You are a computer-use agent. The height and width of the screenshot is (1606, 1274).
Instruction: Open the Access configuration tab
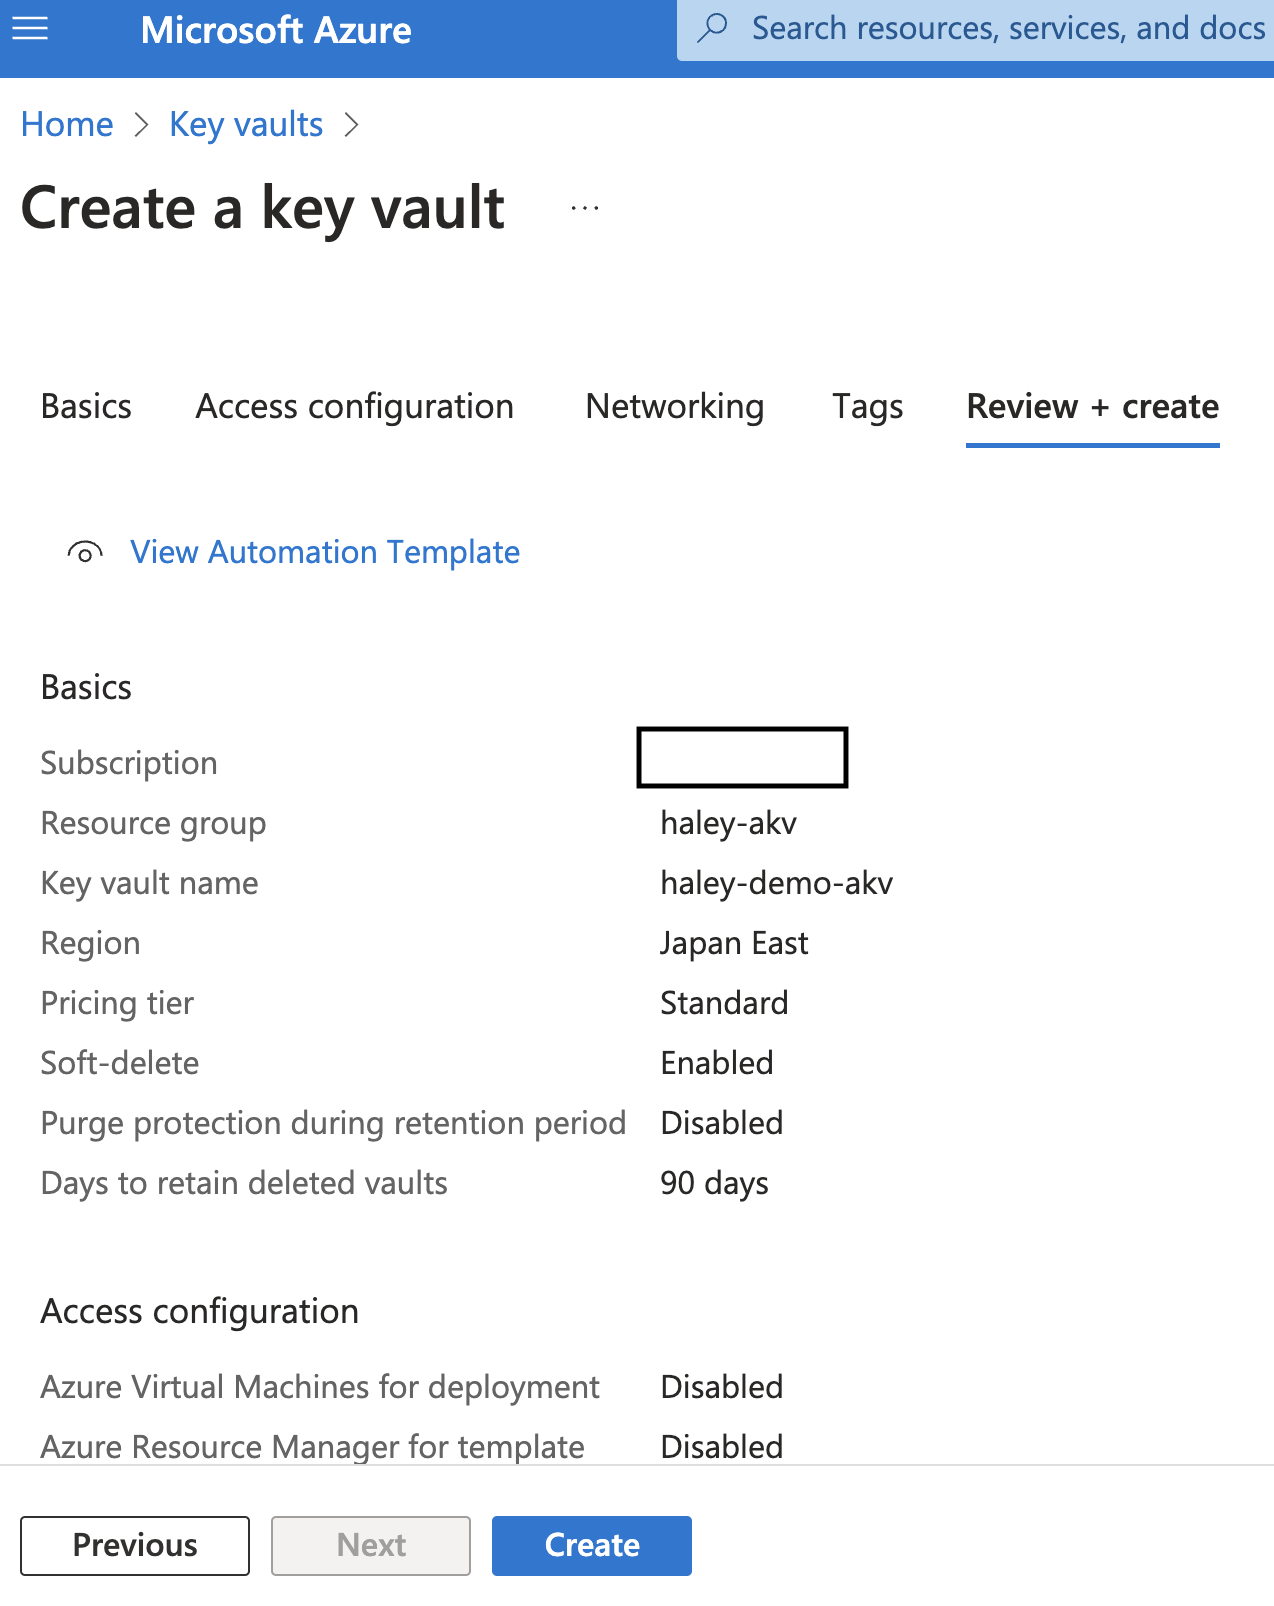[354, 407]
